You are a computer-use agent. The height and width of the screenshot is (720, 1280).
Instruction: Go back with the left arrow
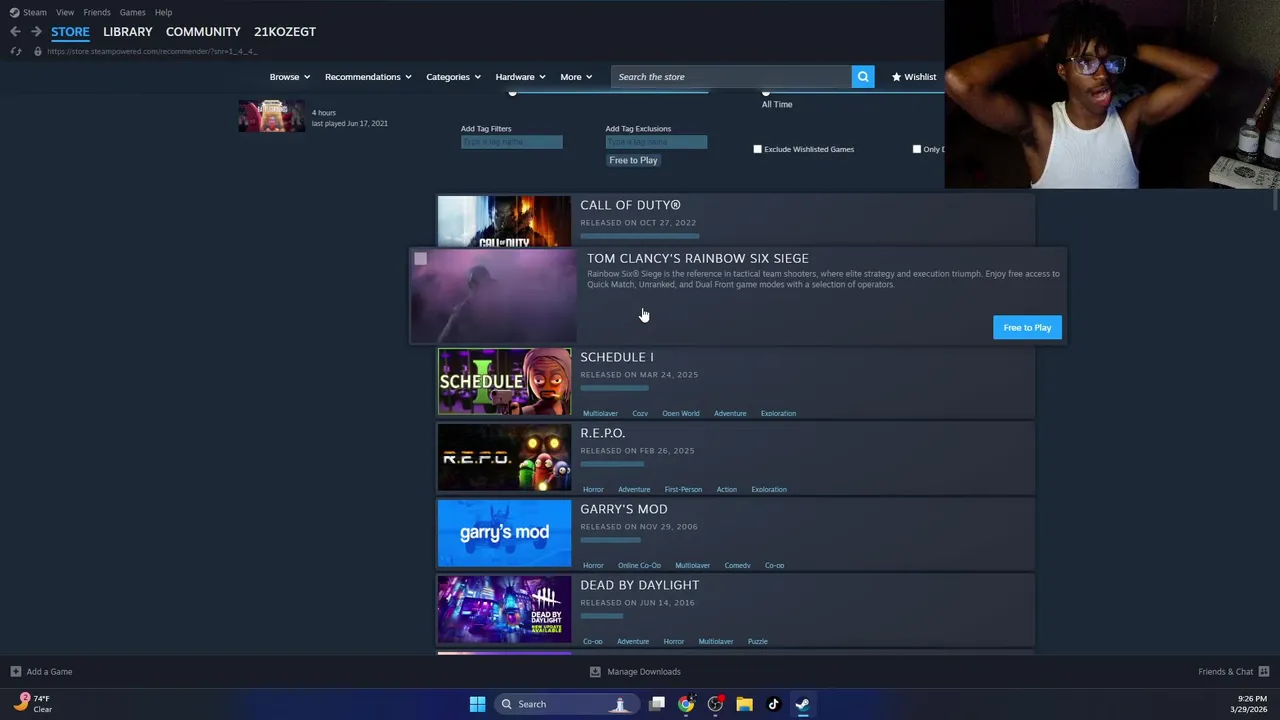(15, 32)
